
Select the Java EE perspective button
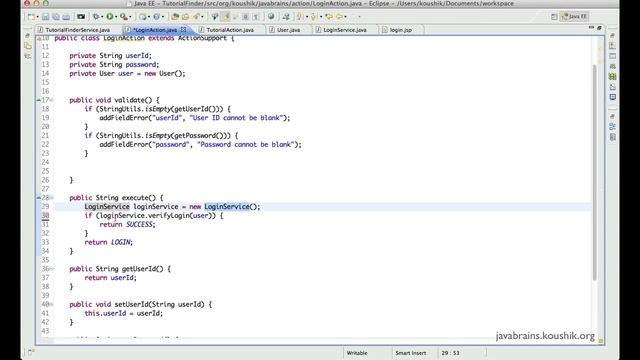point(574,16)
